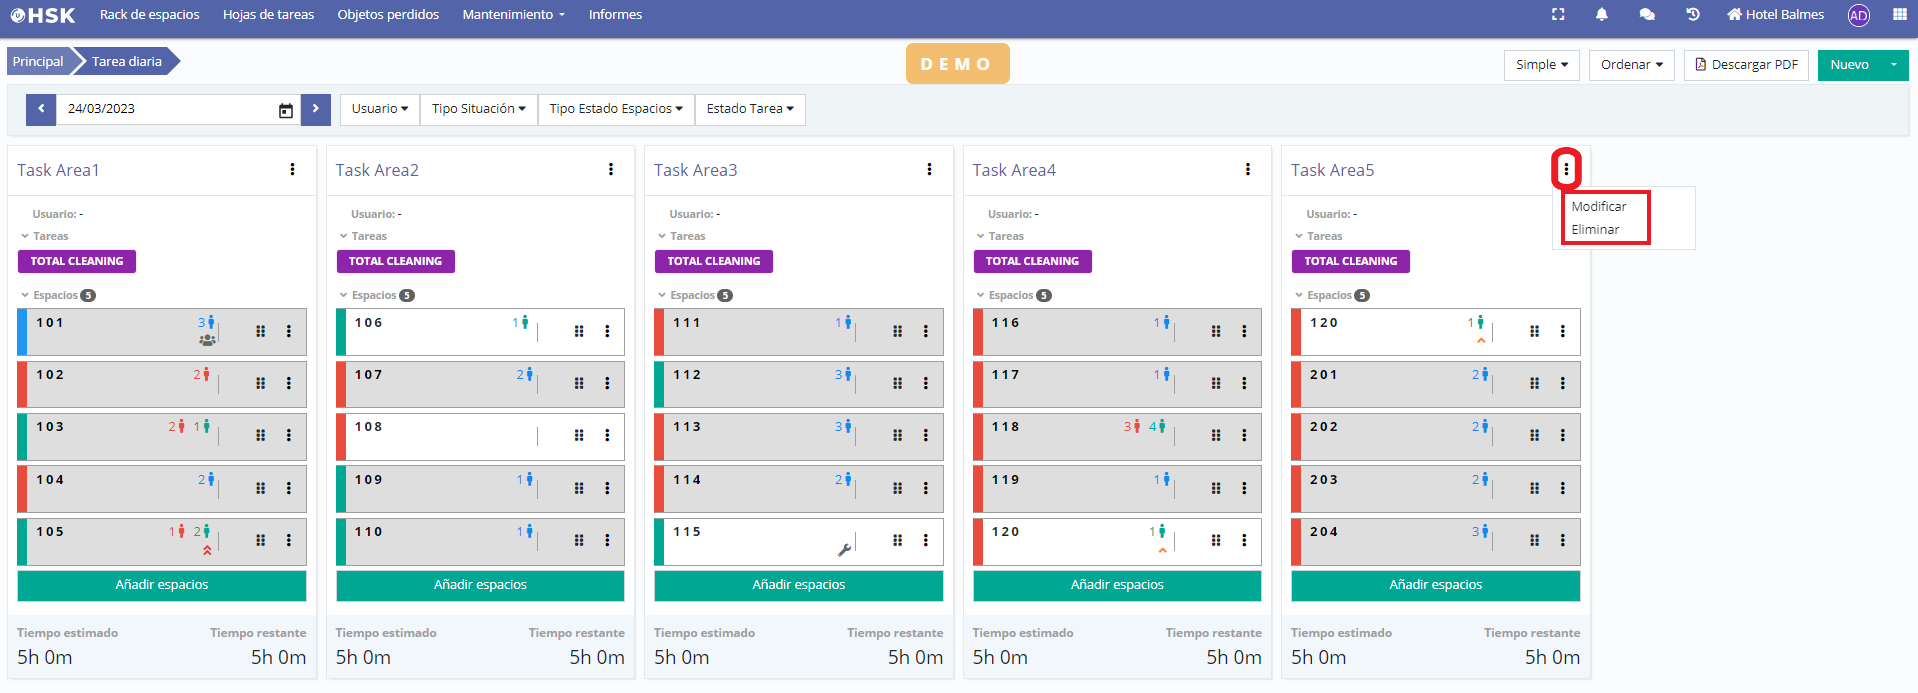This screenshot has width=1918, height=693.
Task: Click the history clock icon
Action: pyautogui.click(x=1692, y=14)
